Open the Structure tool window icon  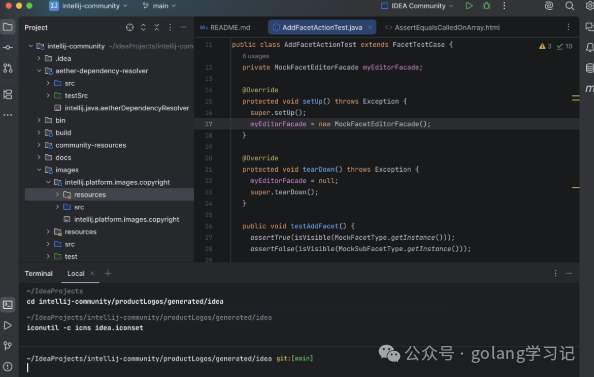click(x=8, y=94)
